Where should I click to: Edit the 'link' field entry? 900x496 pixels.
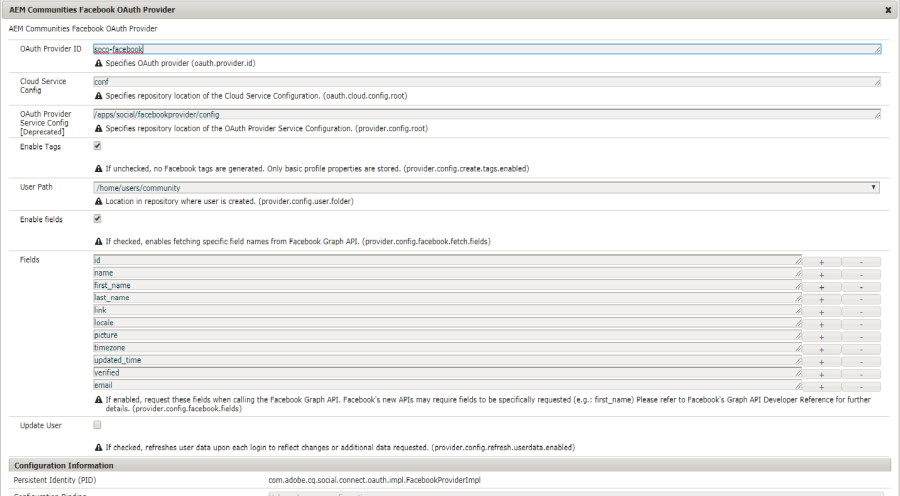pyautogui.click(x=447, y=311)
